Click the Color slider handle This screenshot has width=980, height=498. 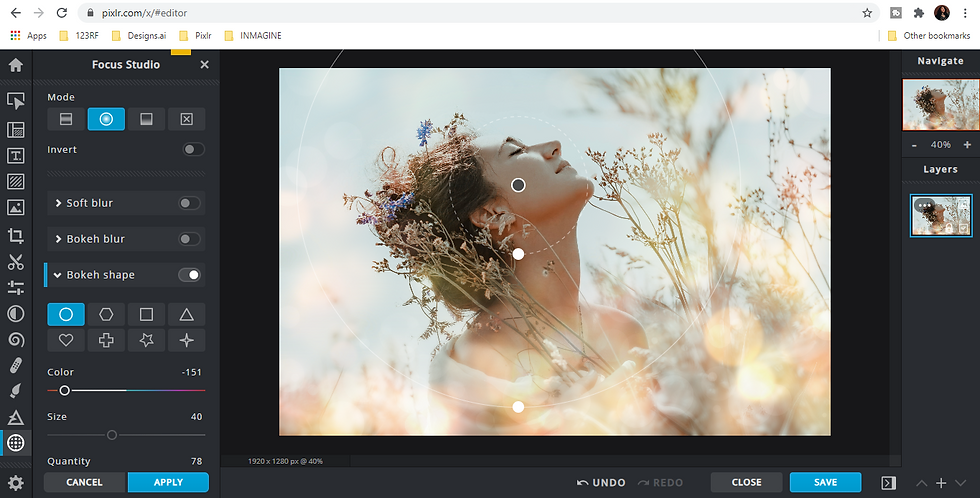[x=64, y=391]
